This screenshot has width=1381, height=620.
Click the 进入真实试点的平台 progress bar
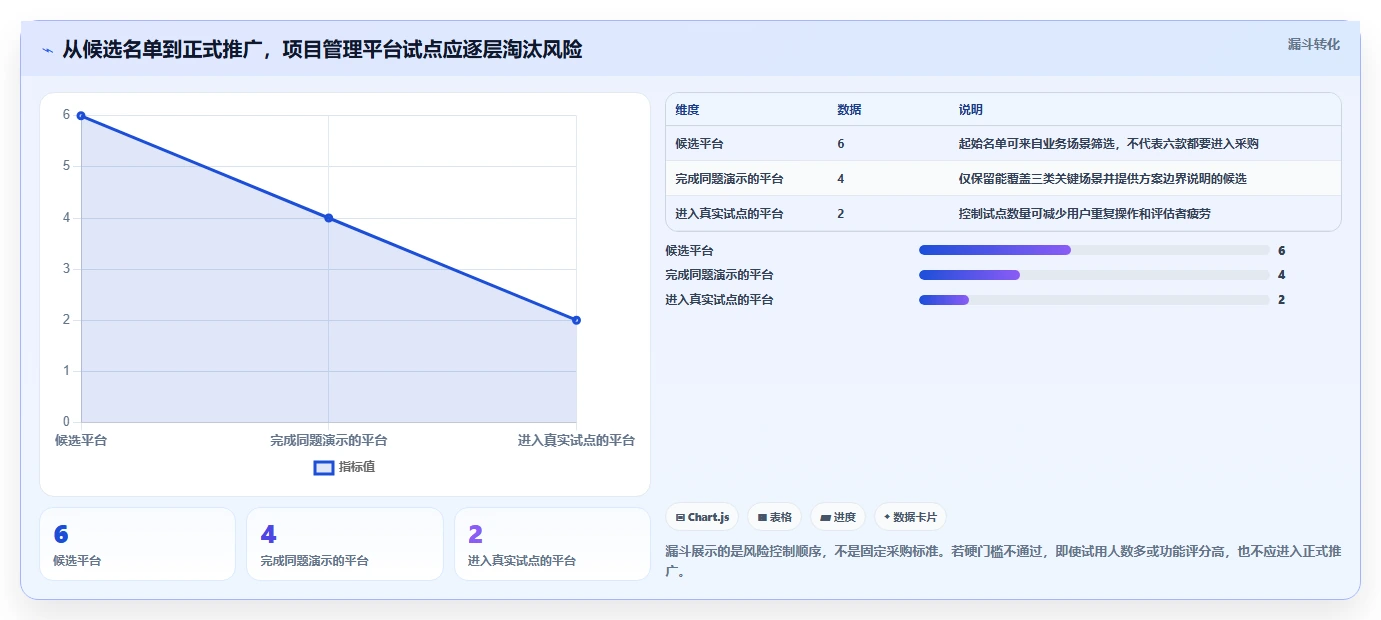(x=1094, y=300)
